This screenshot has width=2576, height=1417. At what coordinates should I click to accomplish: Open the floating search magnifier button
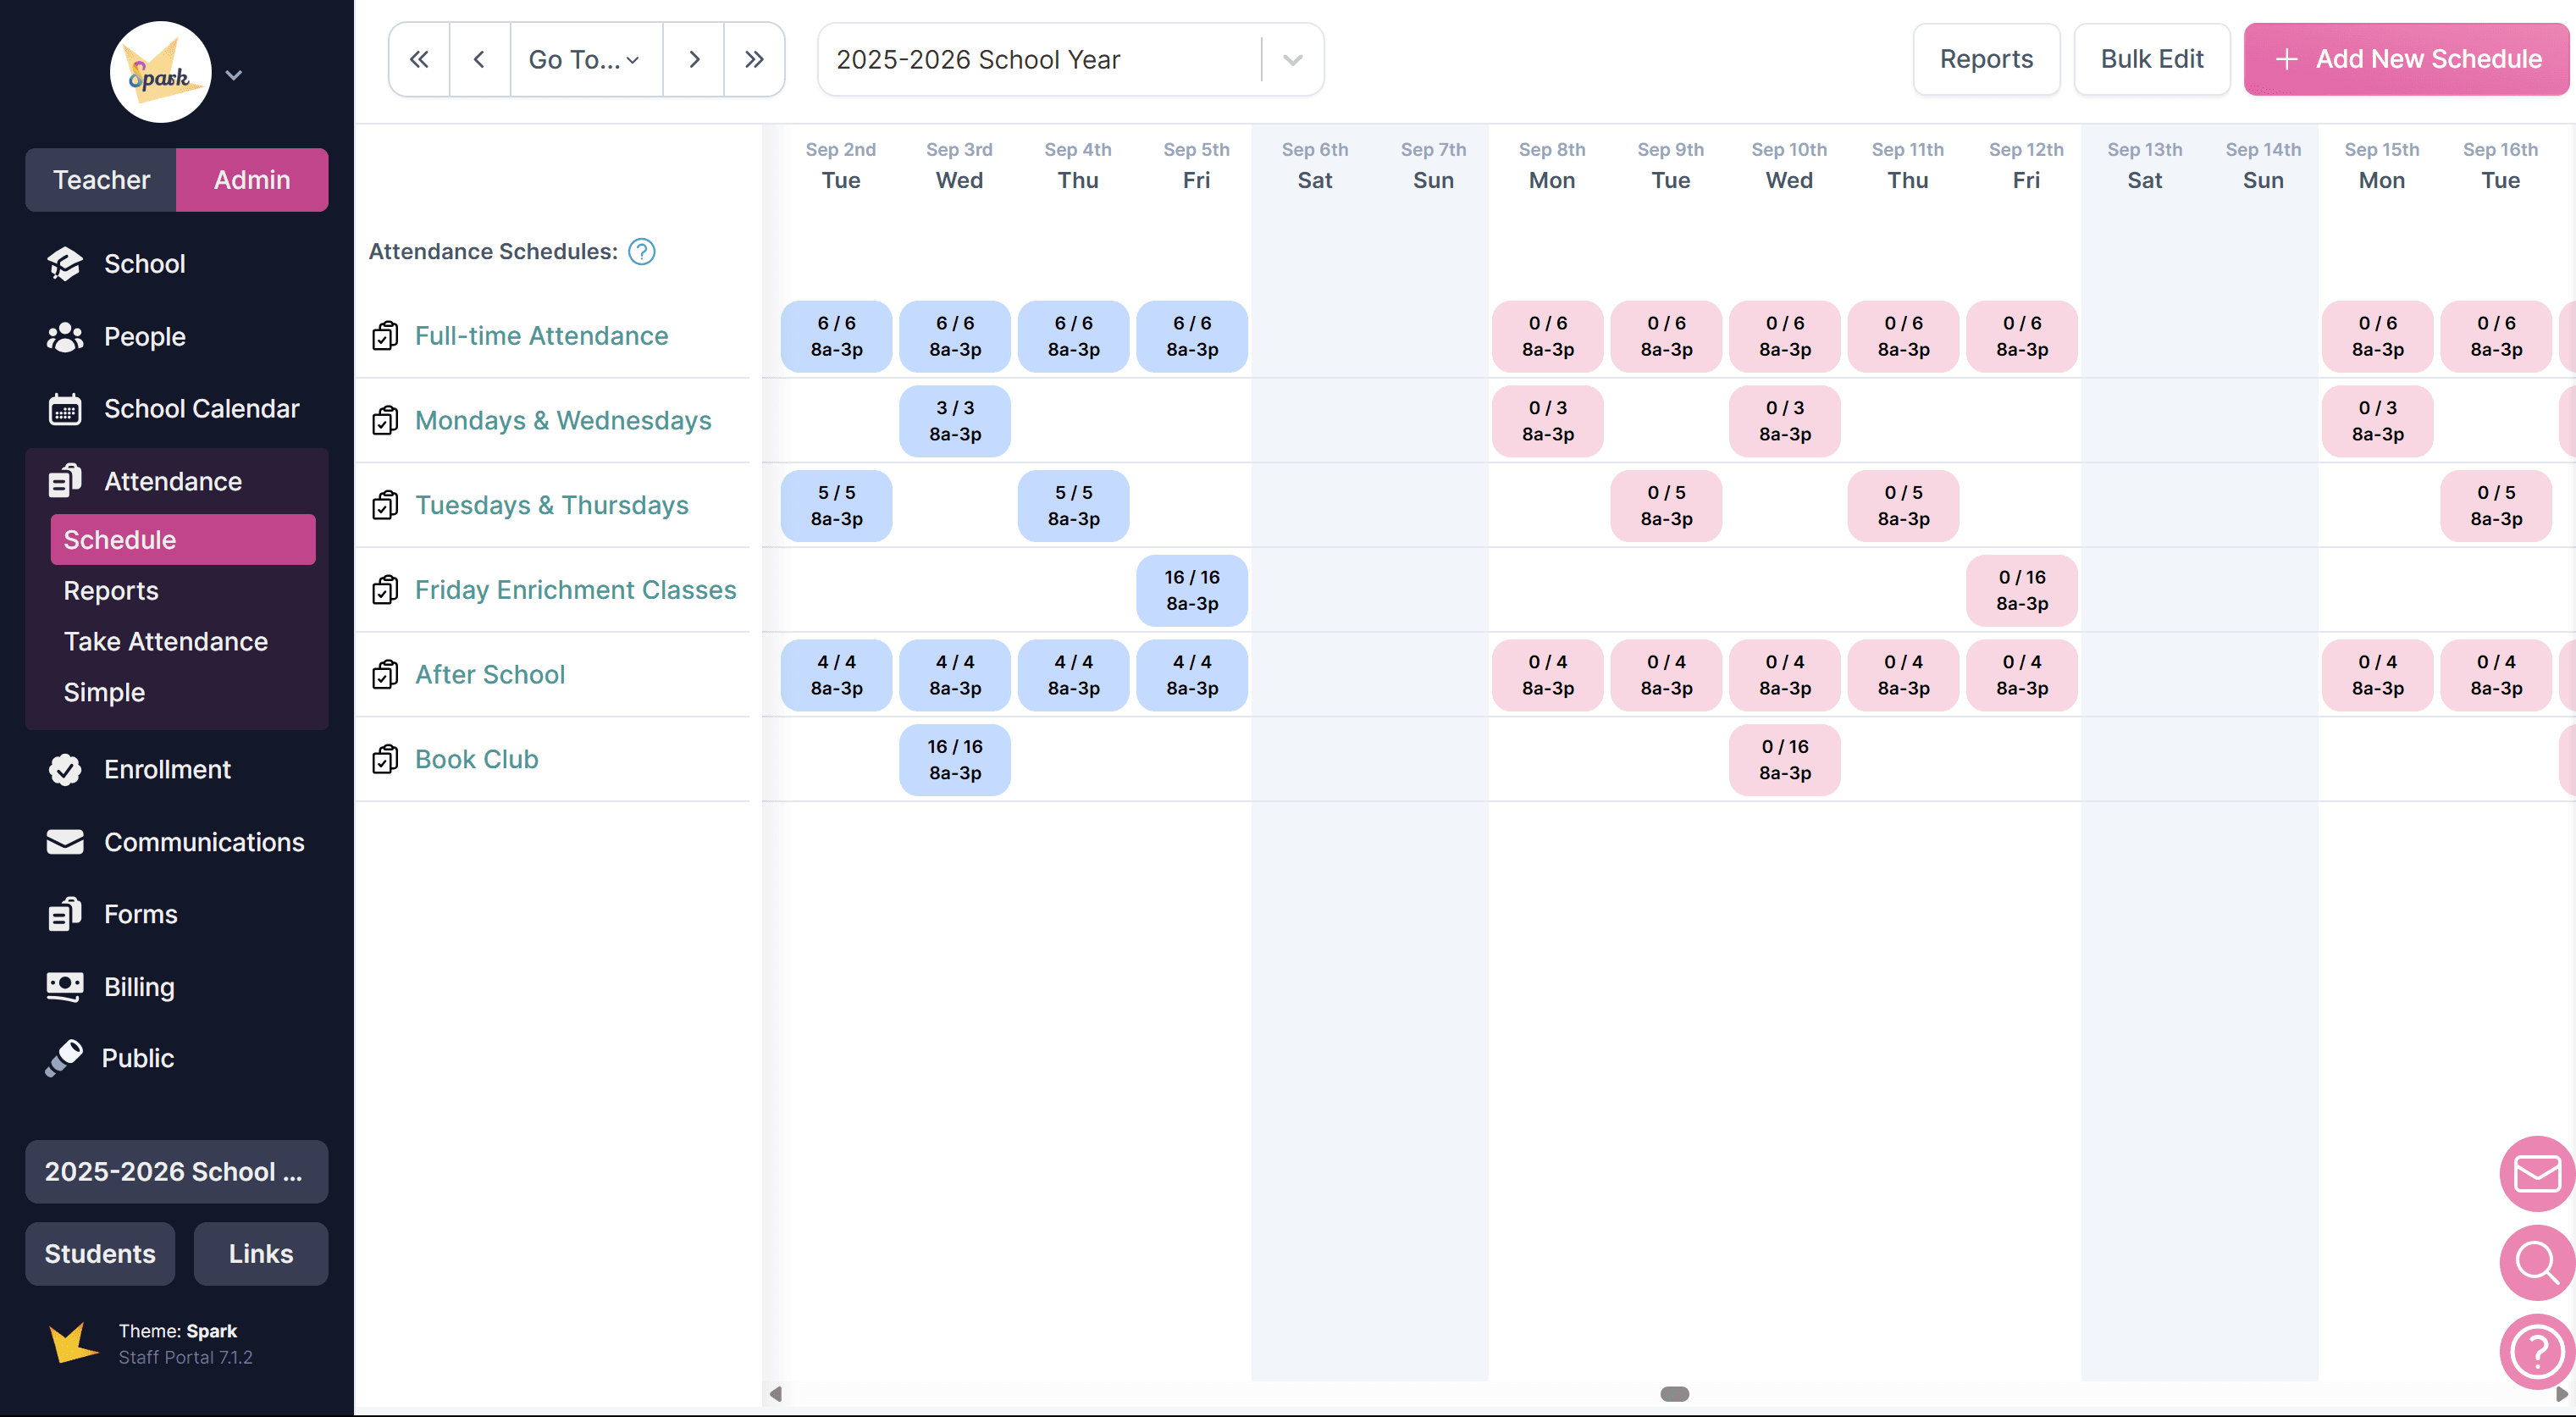coord(2536,1262)
